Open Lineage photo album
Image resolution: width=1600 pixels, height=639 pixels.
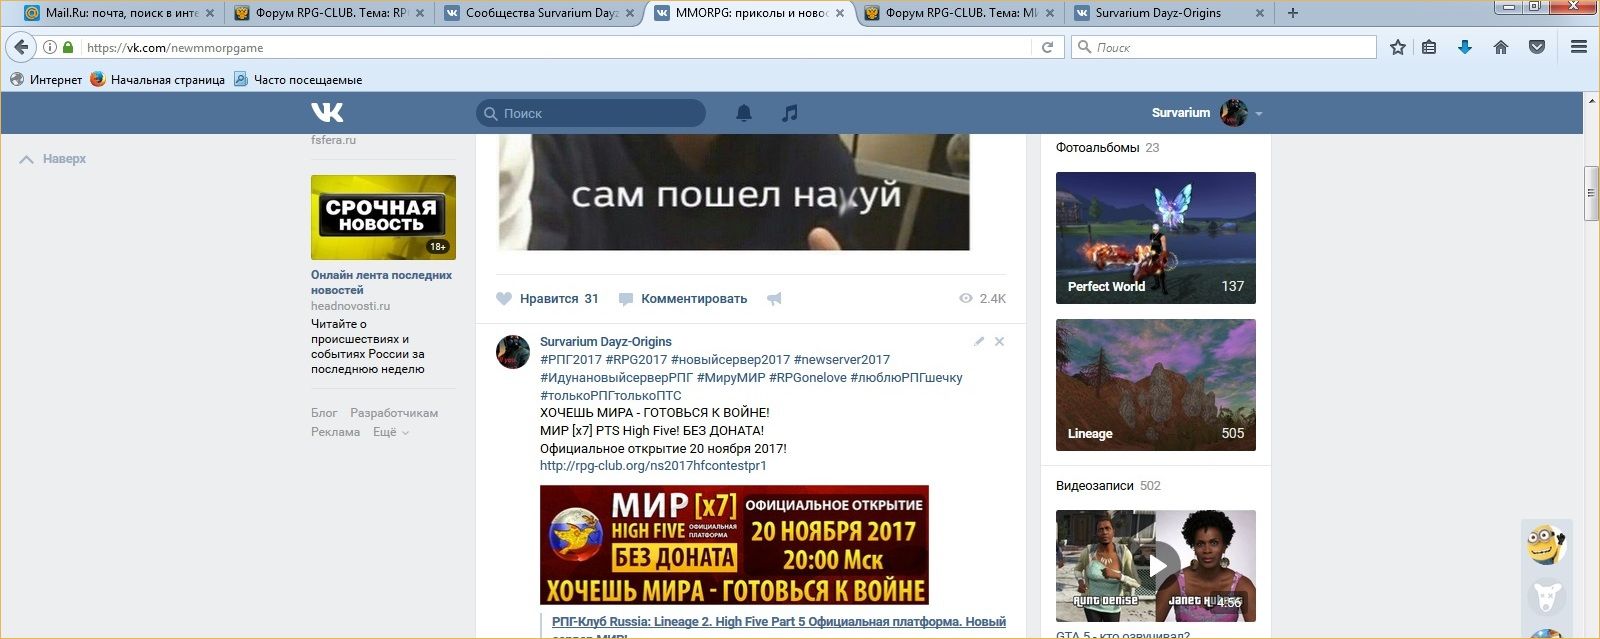coord(1156,385)
